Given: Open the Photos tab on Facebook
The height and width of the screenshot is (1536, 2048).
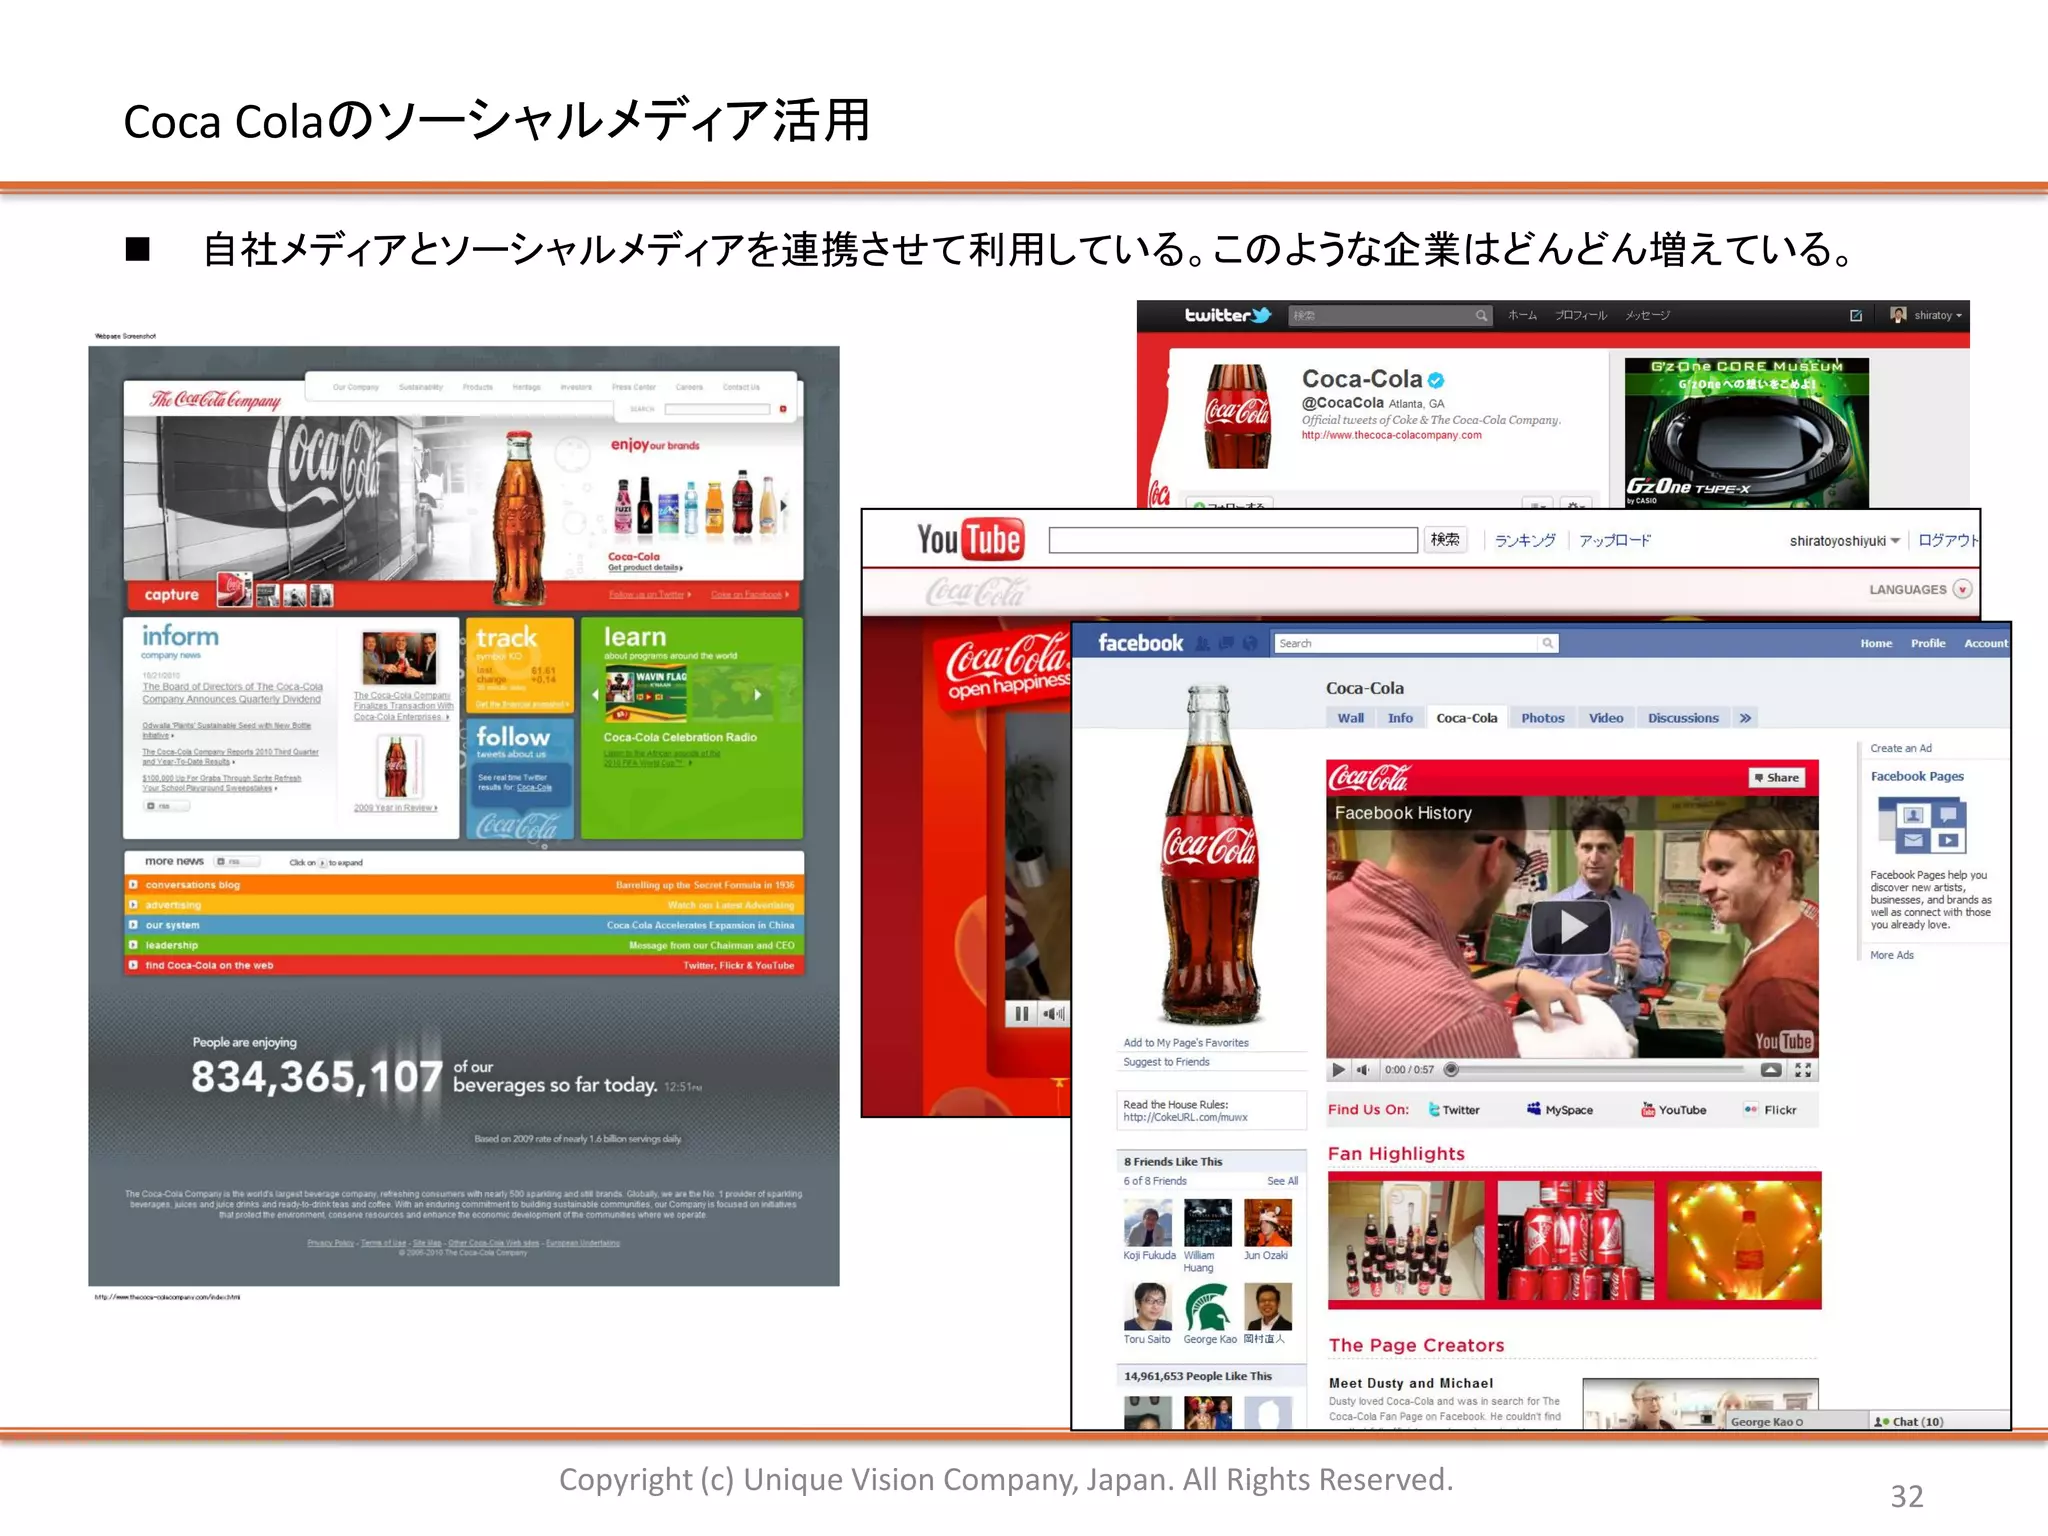Looking at the screenshot, I should point(1542,718).
